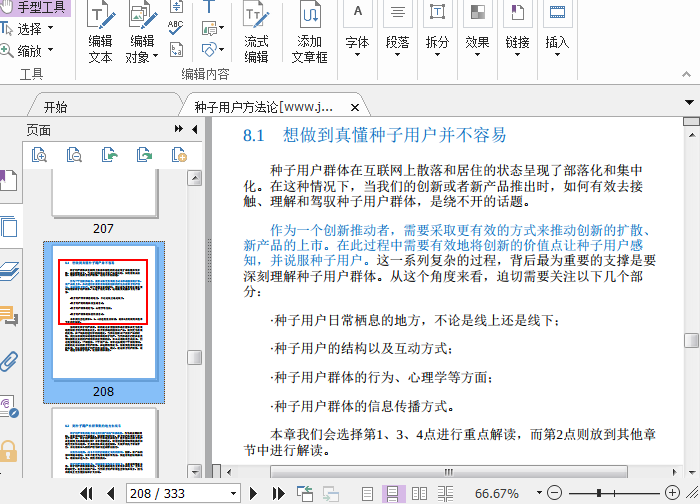The image size is (700, 504).
Task: Click the split window handle above scrollbar
Action: (691, 121)
